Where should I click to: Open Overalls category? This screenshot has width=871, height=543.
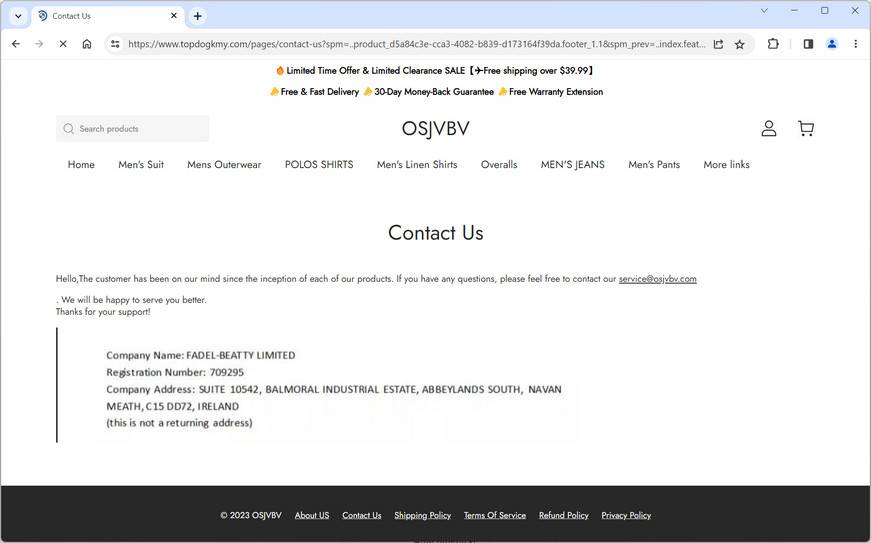(499, 164)
